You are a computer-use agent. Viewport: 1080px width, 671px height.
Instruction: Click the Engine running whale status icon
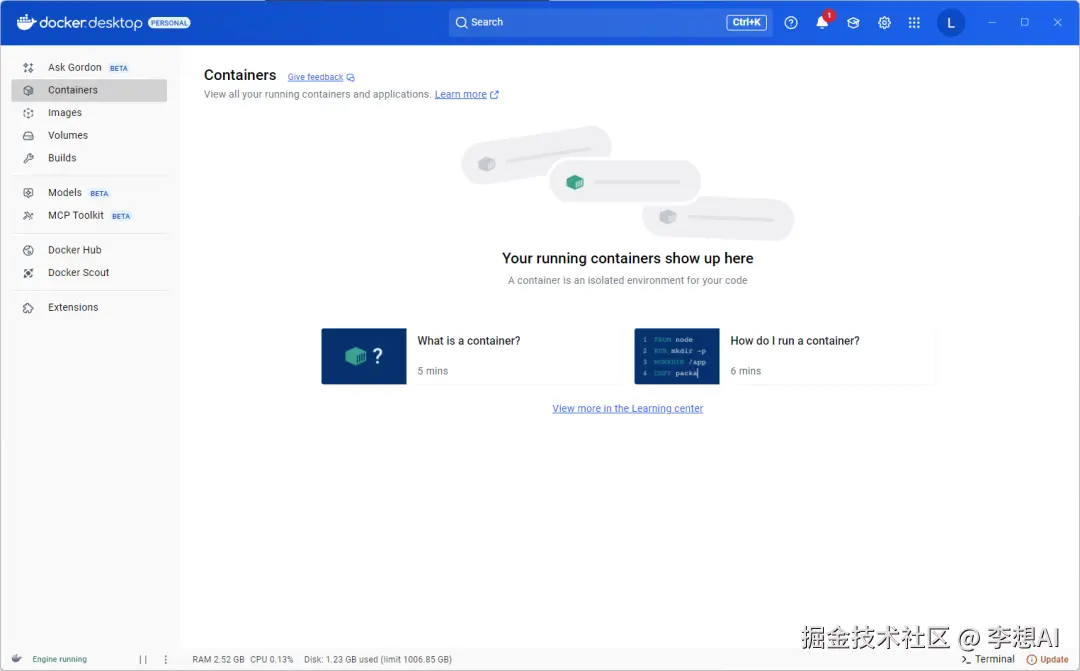17,659
